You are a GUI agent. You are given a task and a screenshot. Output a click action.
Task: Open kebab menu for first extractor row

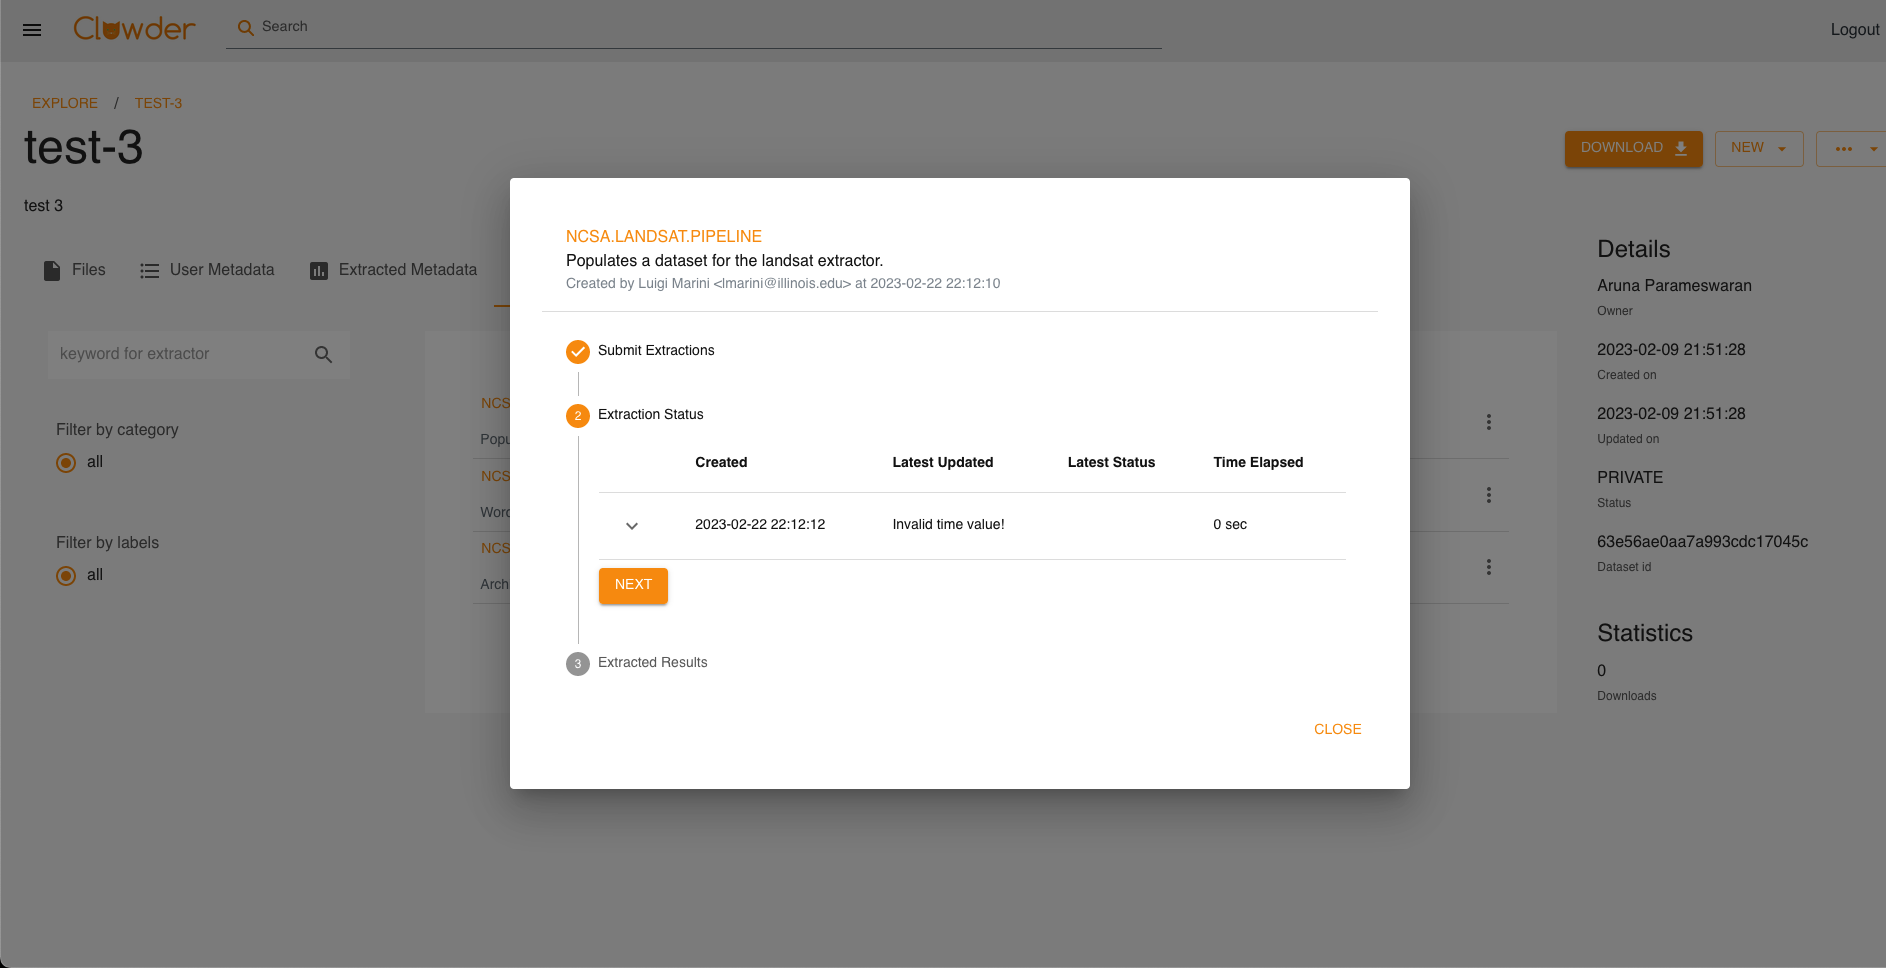click(x=1489, y=422)
